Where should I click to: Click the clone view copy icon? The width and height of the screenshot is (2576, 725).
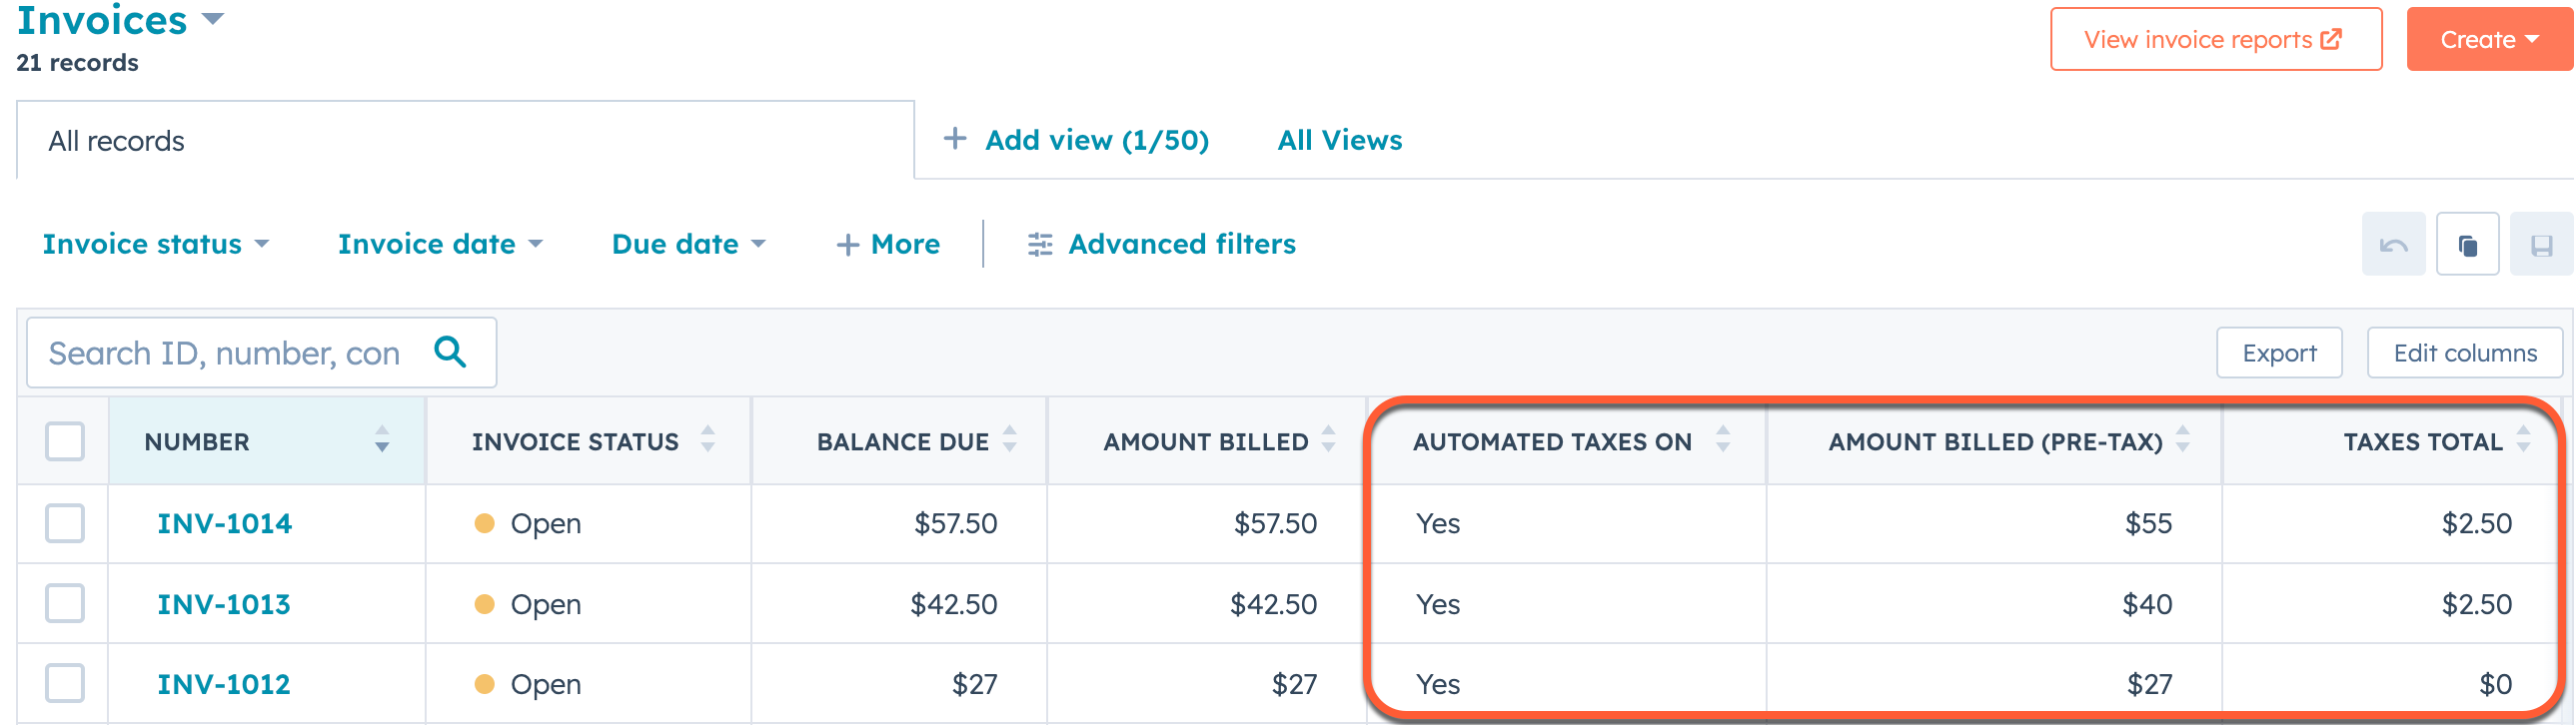tap(2467, 245)
